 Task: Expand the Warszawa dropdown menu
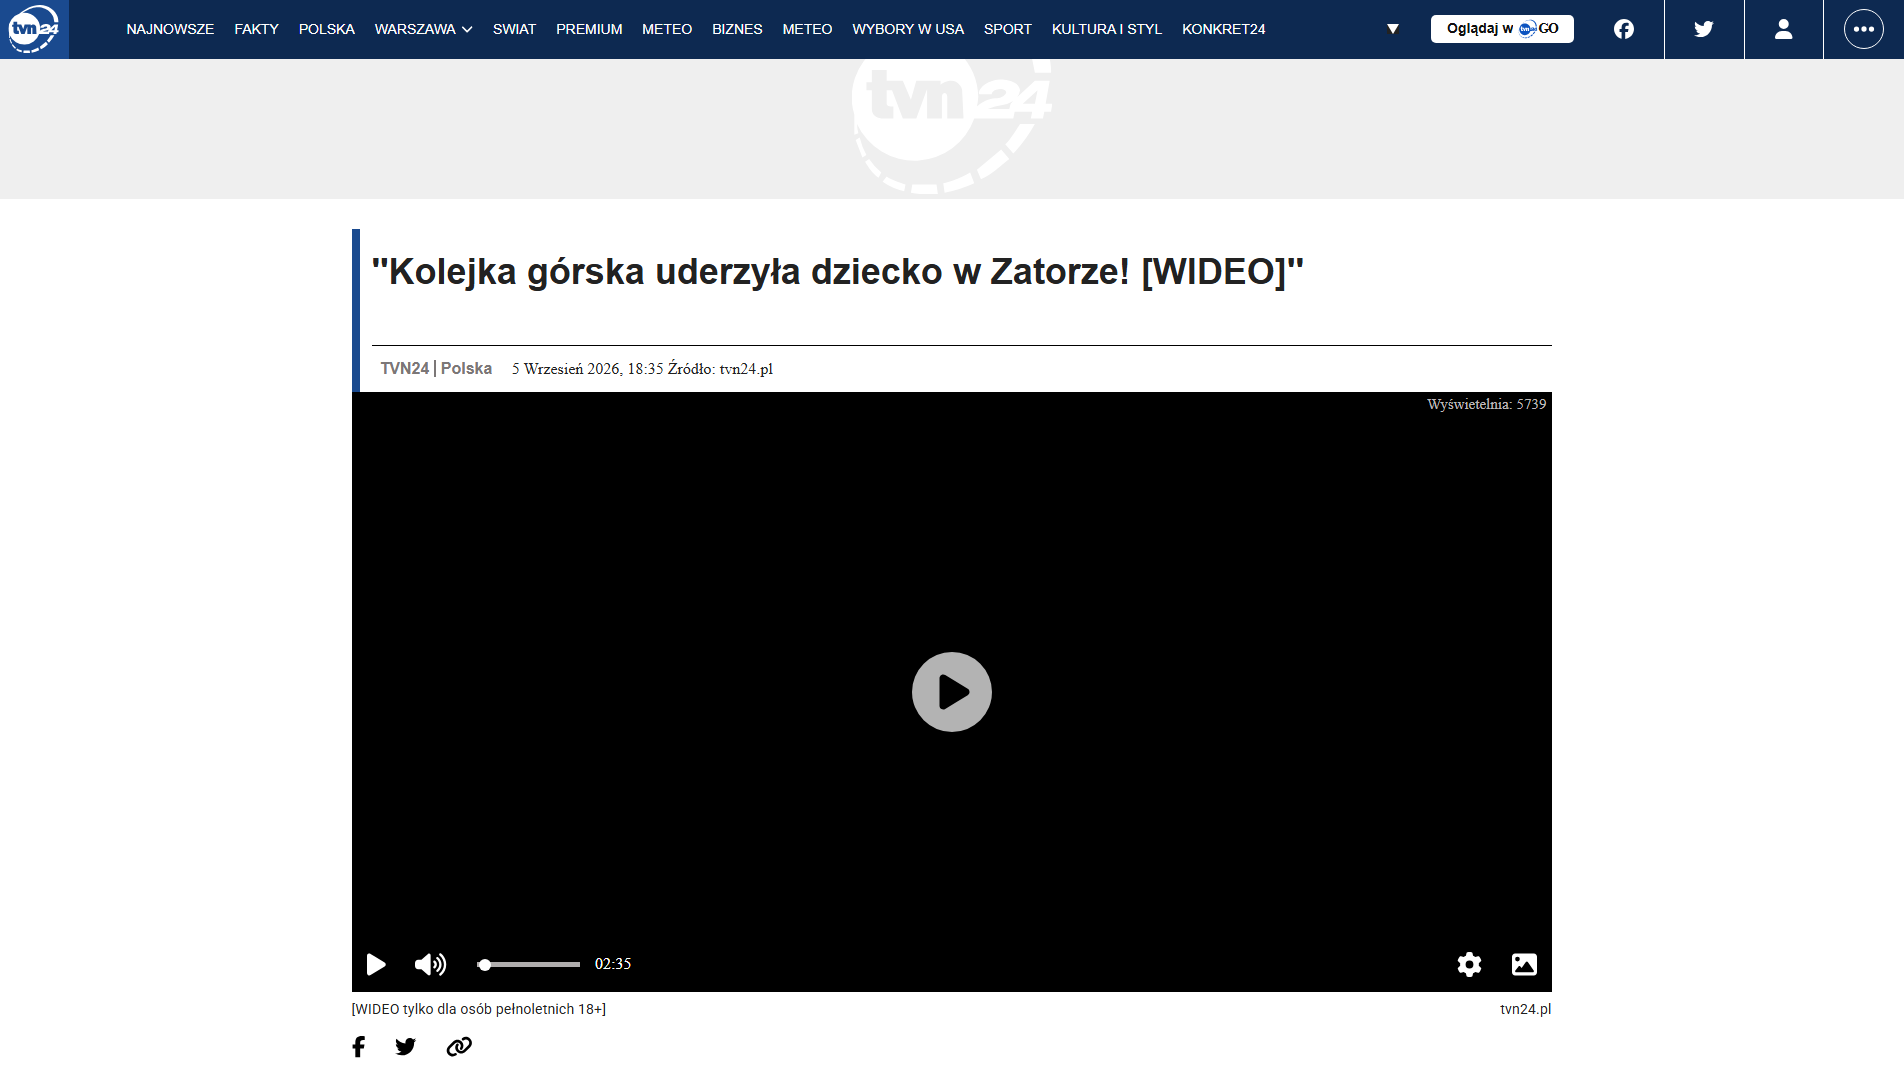click(423, 29)
